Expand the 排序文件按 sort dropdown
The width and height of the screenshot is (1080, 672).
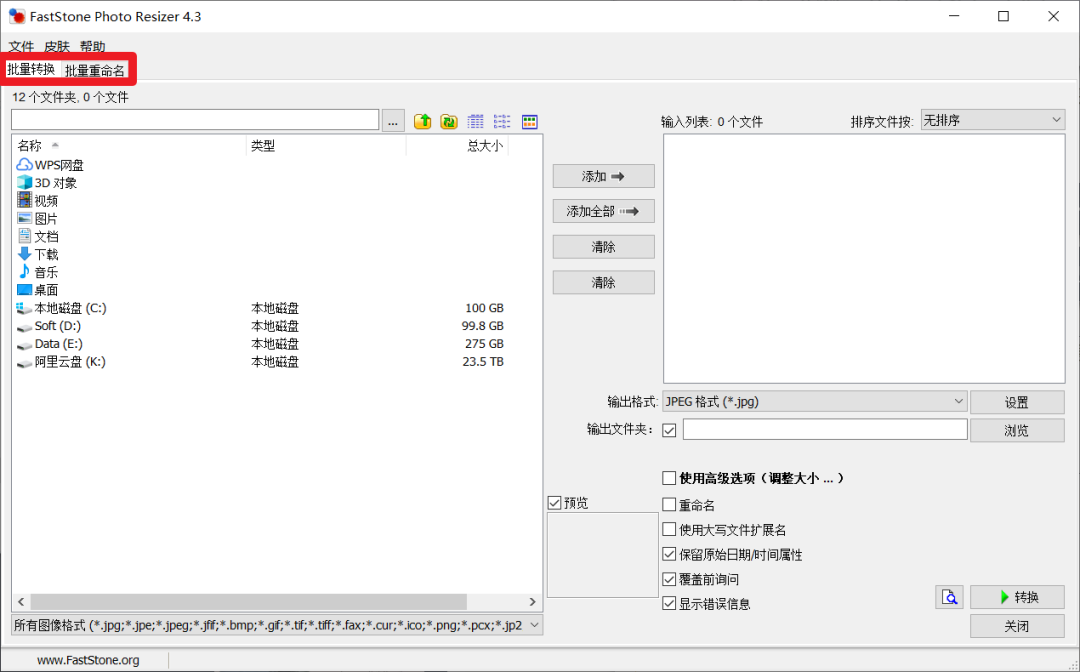pyautogui.click(x=992, y=121)
